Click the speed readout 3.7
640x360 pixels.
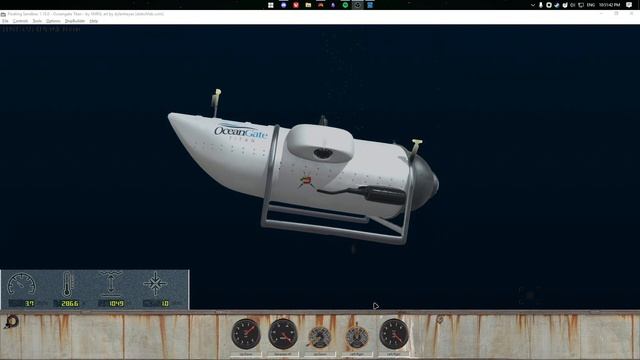click(x=22, y=303)
